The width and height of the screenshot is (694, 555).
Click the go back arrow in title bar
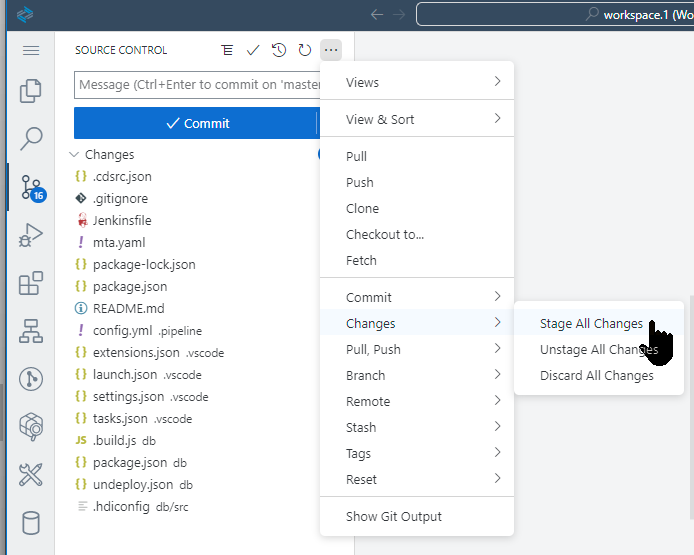[377, 15]
